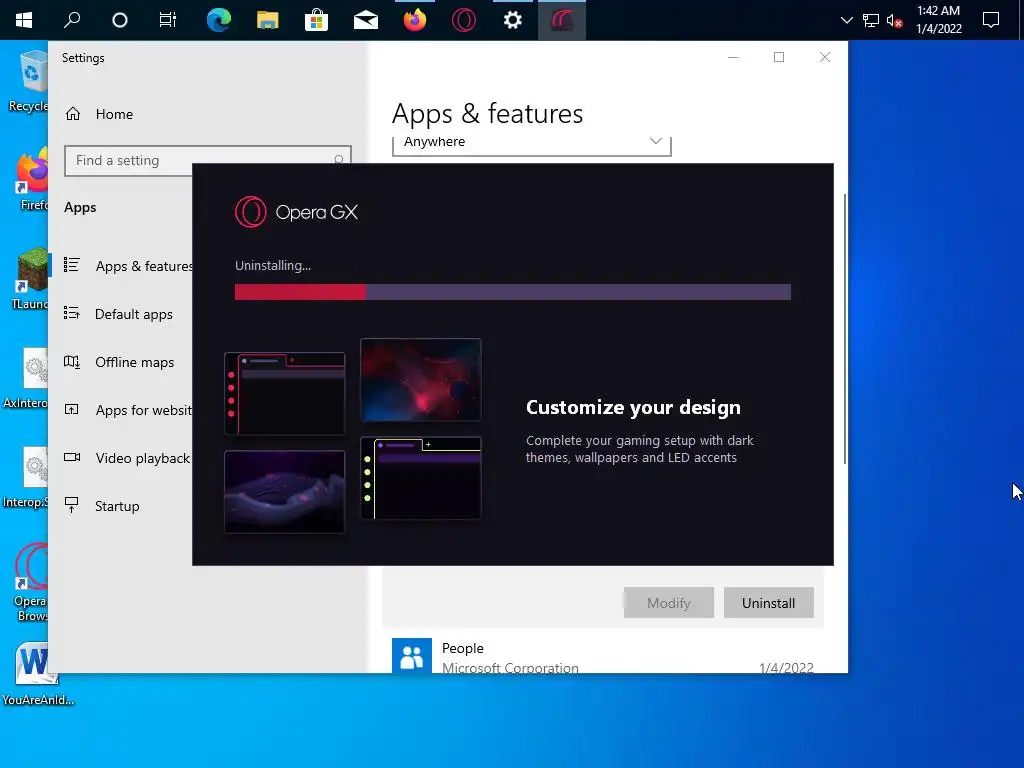Click the Uninstall button in Settings
The image size is (1024, 768).
click(769, 603)
